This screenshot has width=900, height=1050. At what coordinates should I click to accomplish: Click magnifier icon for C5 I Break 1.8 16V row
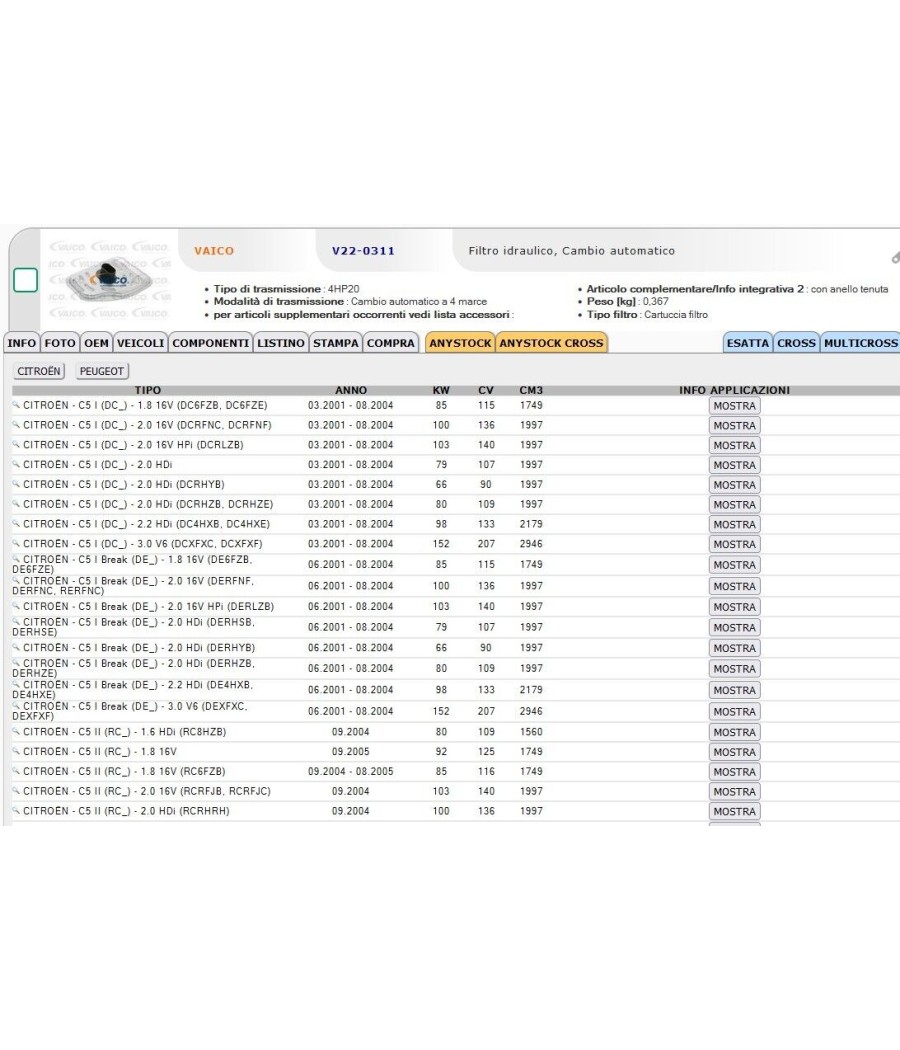(x=16, y=558)
